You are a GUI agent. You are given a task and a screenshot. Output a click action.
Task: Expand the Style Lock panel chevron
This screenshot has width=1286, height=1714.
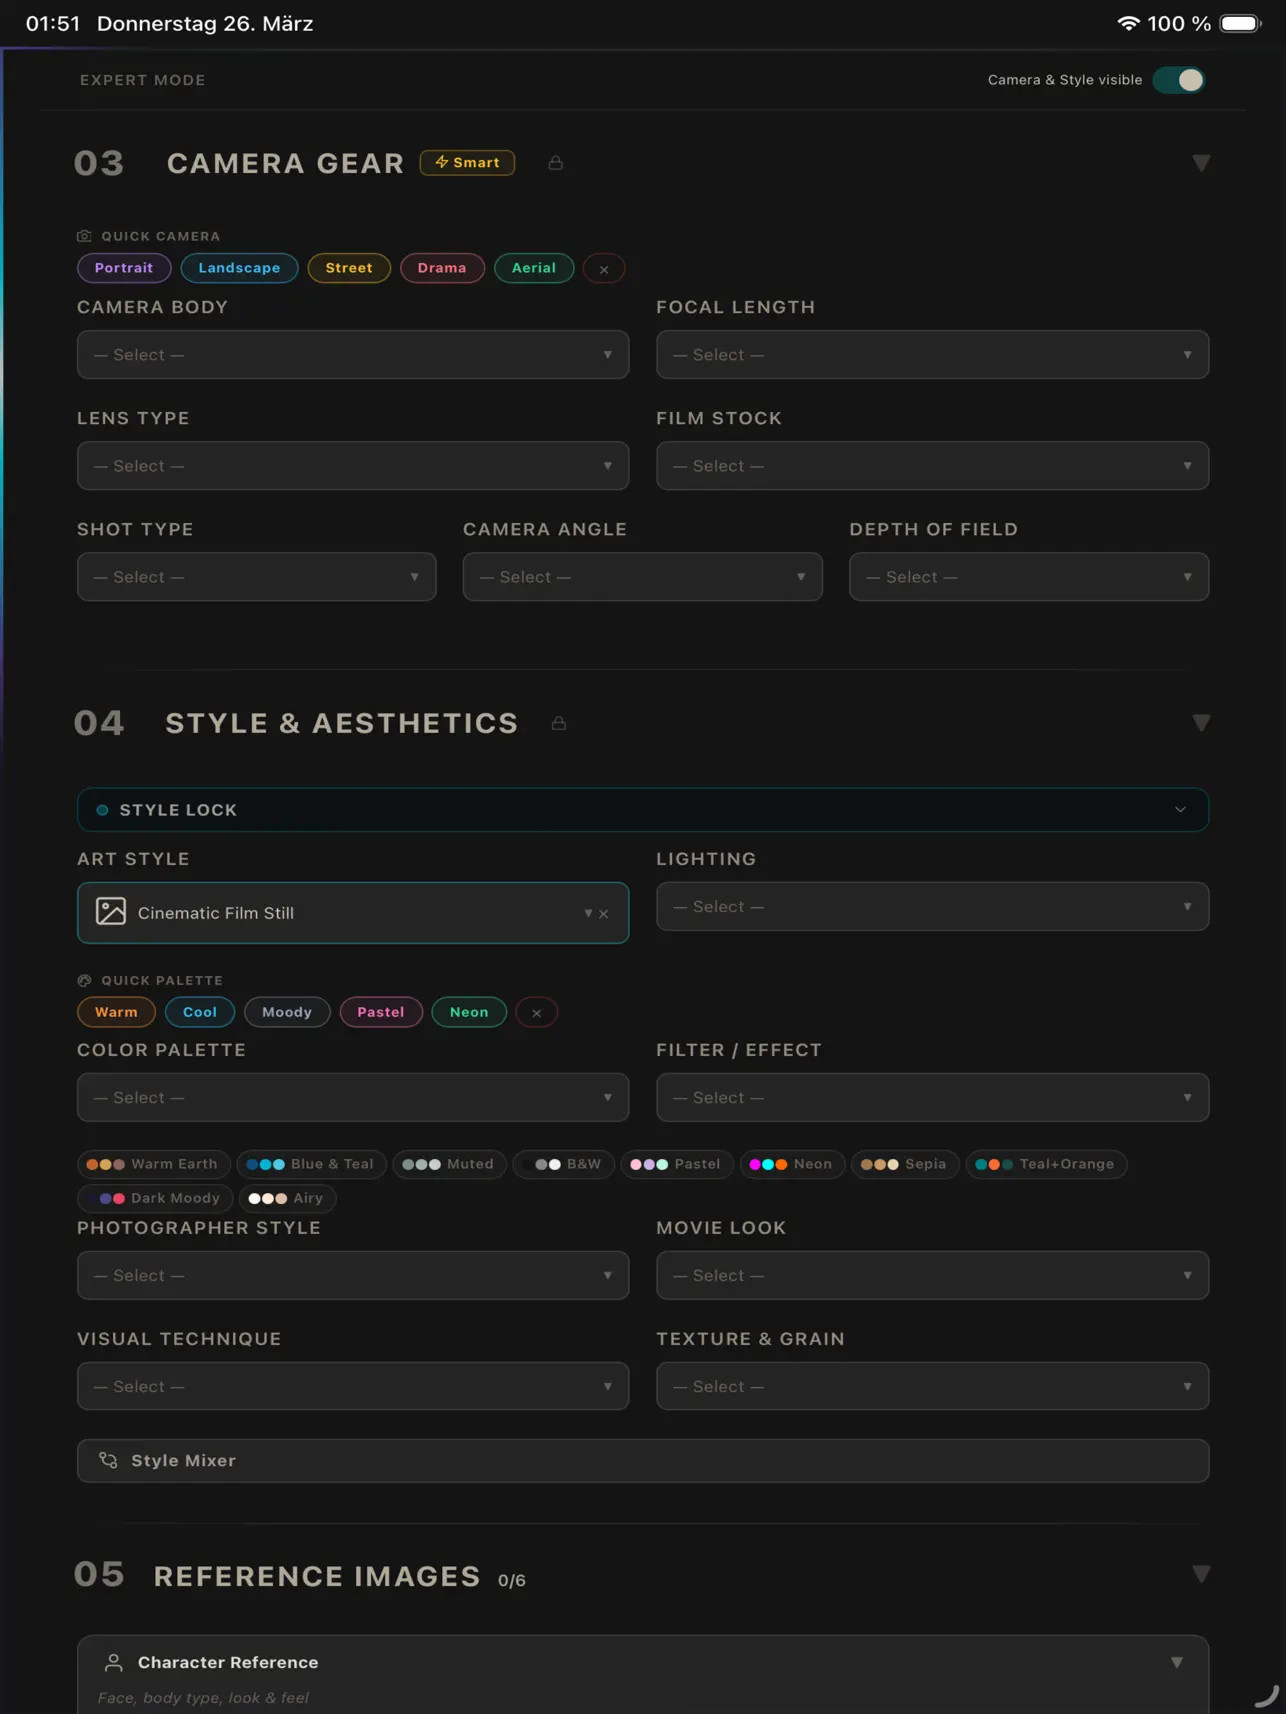coord(1180,810)
